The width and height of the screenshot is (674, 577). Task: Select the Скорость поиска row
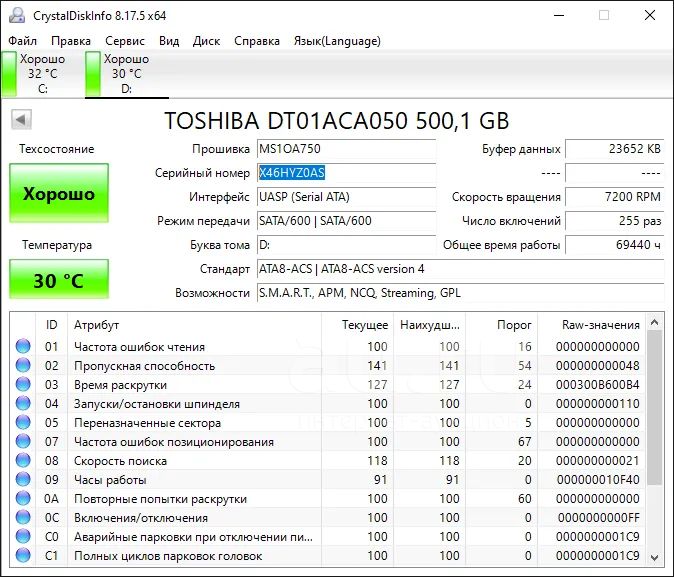[x=328, y=460]
